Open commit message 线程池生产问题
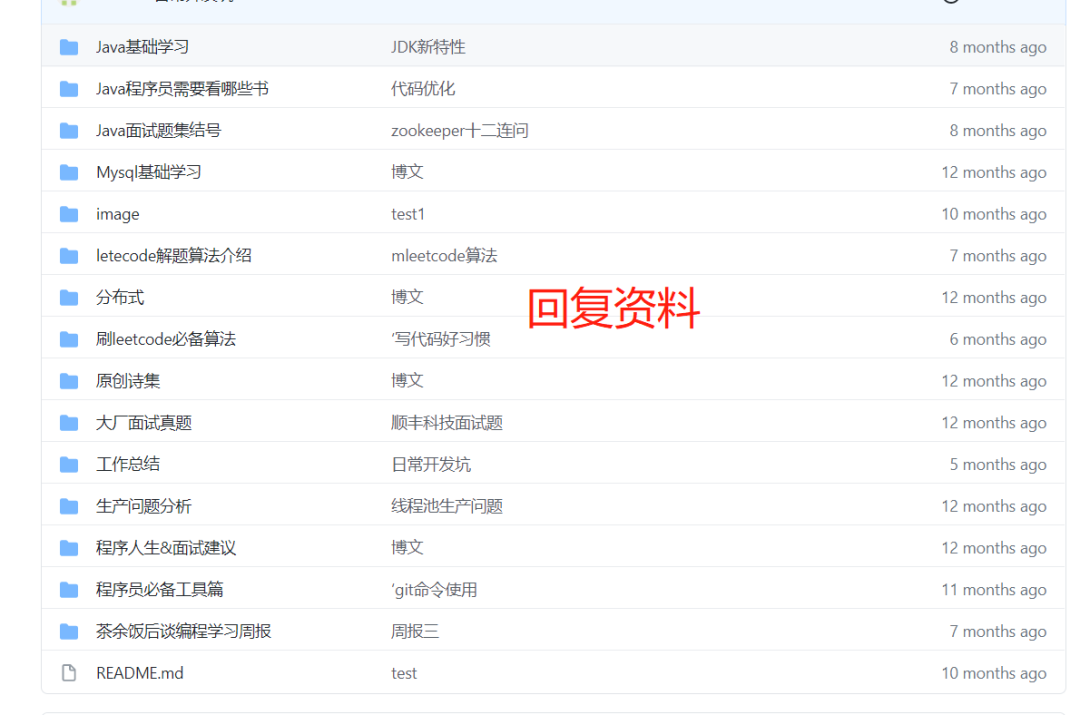The width and height of the screenshot is (1080, 715). point(447,506)
